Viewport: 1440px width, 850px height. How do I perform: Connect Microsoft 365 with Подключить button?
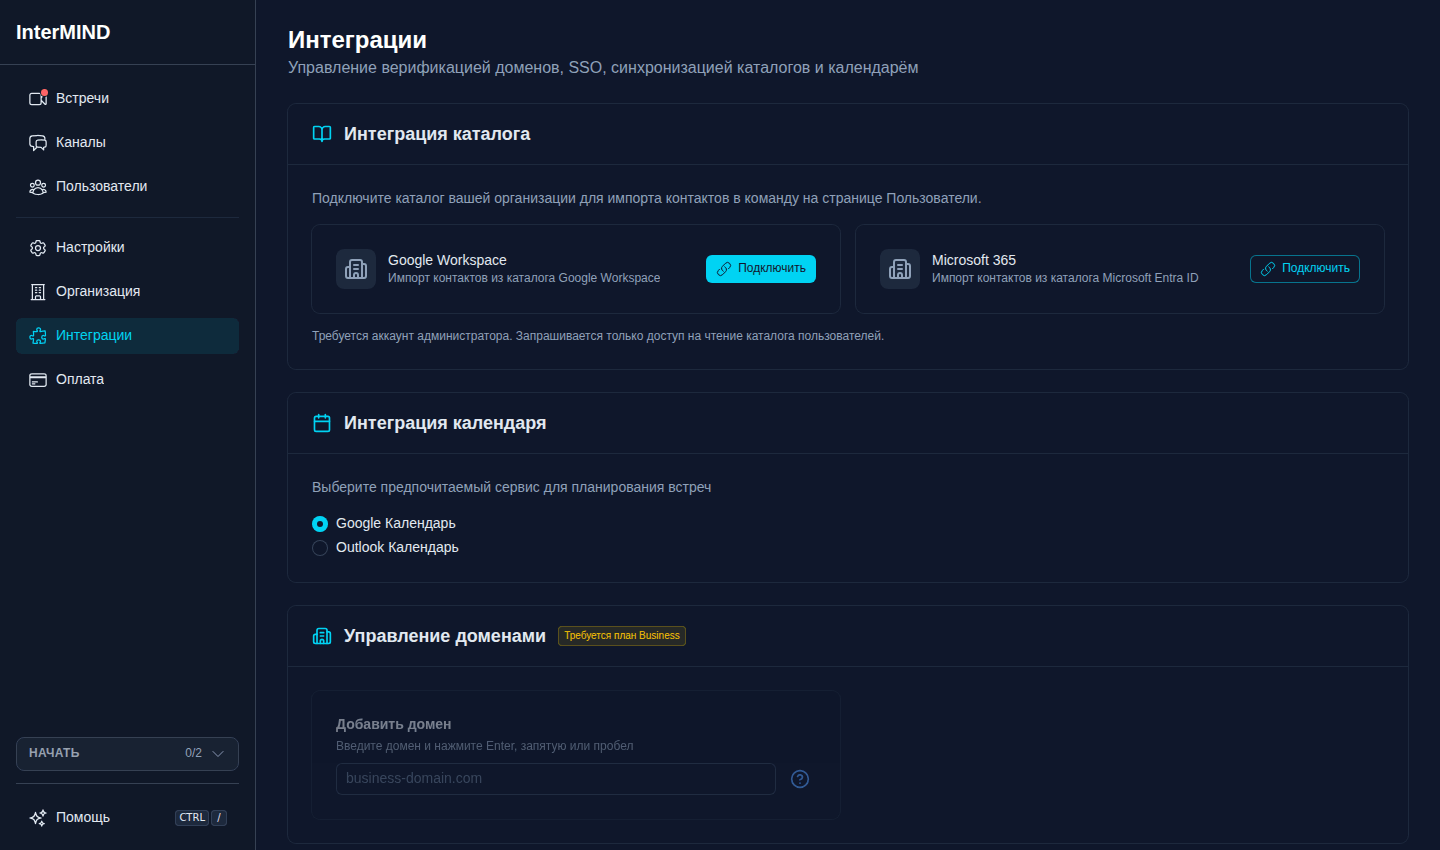pyautogui.click(x=1305, y=269)
